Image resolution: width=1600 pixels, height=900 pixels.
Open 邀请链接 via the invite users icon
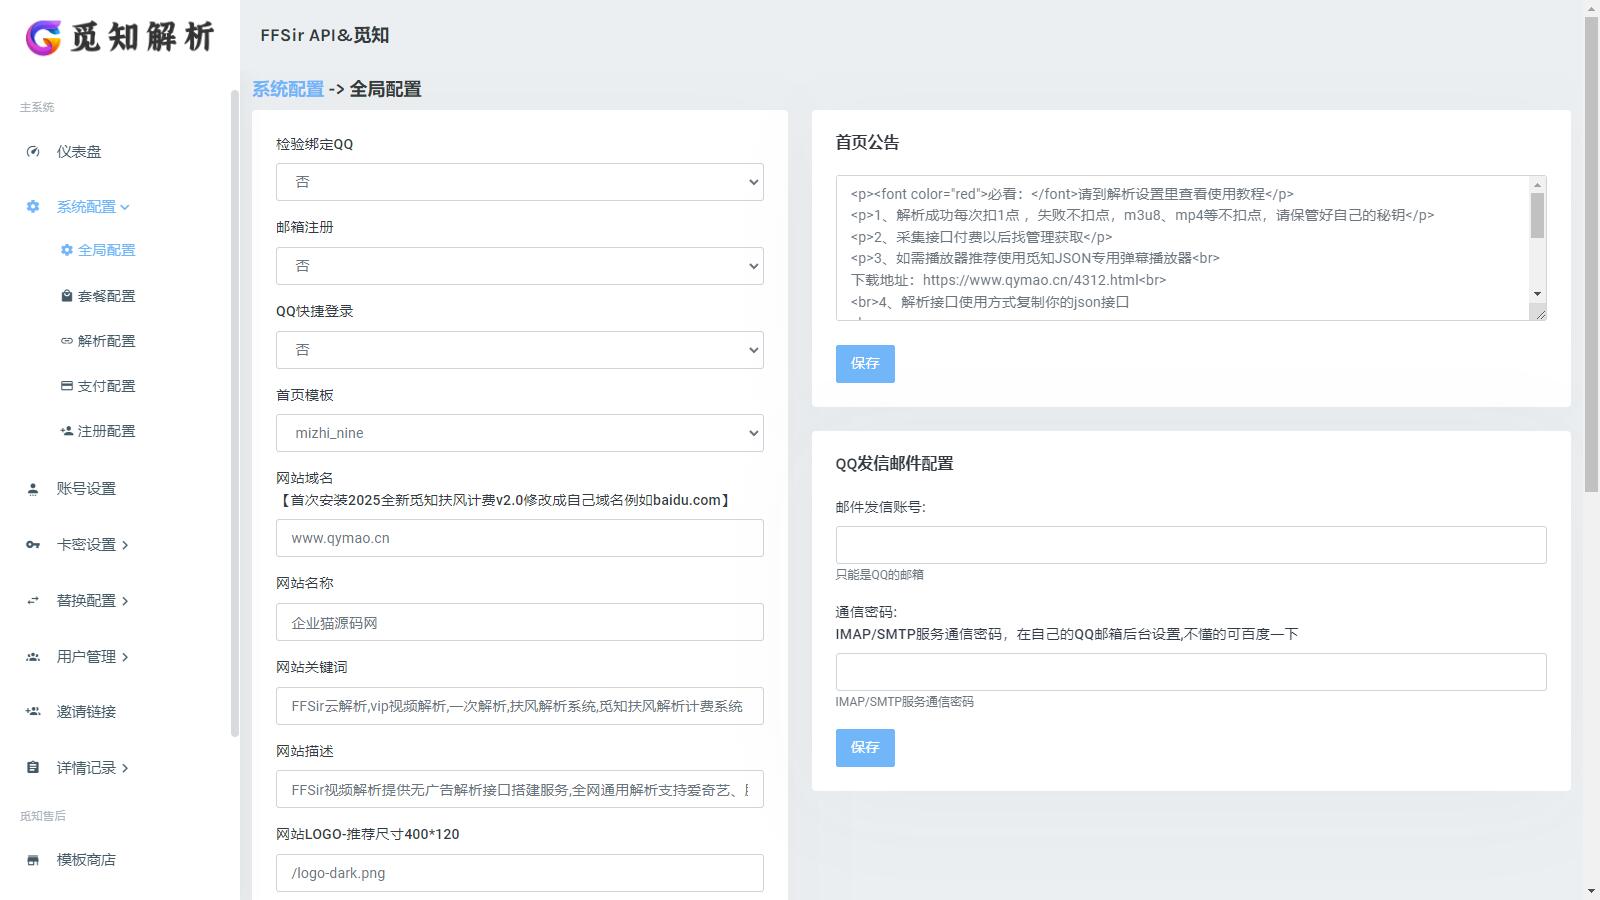pyautogui.click(x=31, y=711)
